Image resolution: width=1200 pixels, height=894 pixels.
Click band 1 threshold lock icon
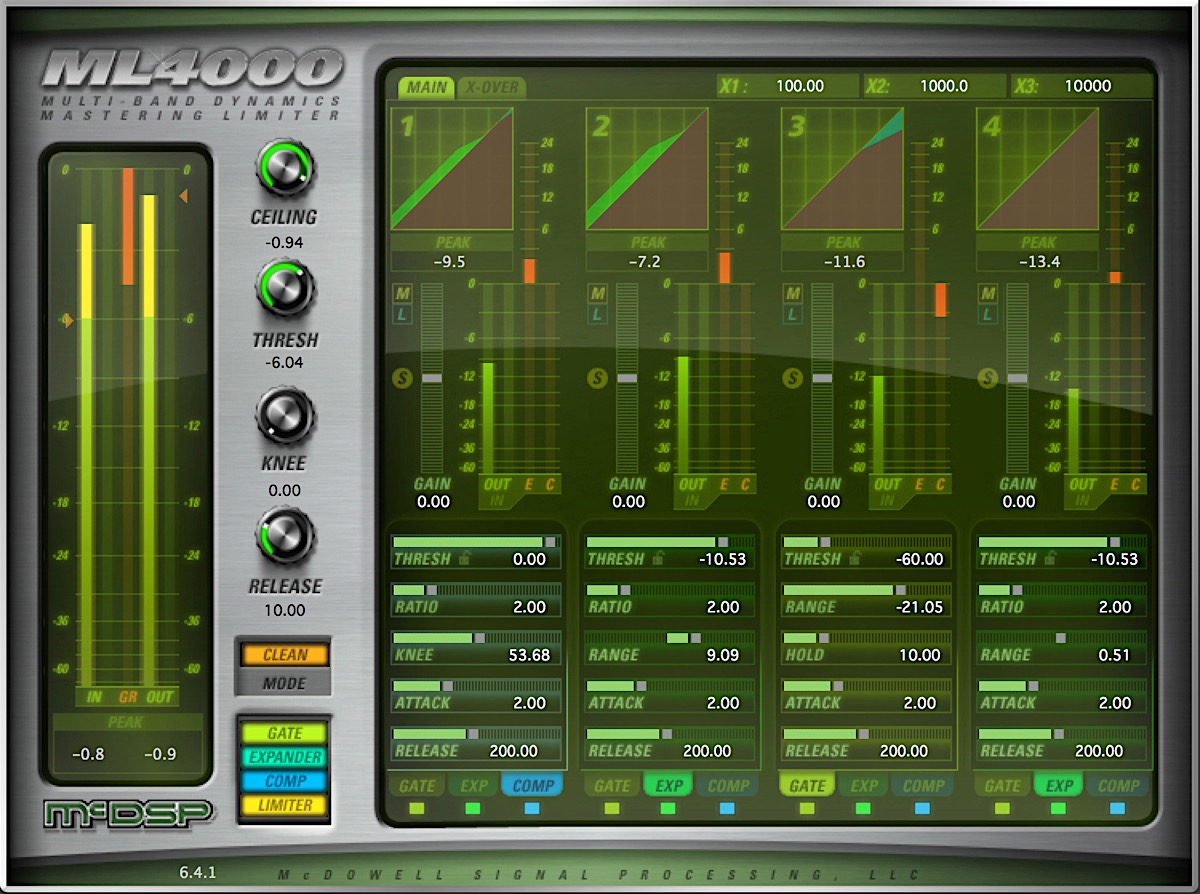[465, 559]
